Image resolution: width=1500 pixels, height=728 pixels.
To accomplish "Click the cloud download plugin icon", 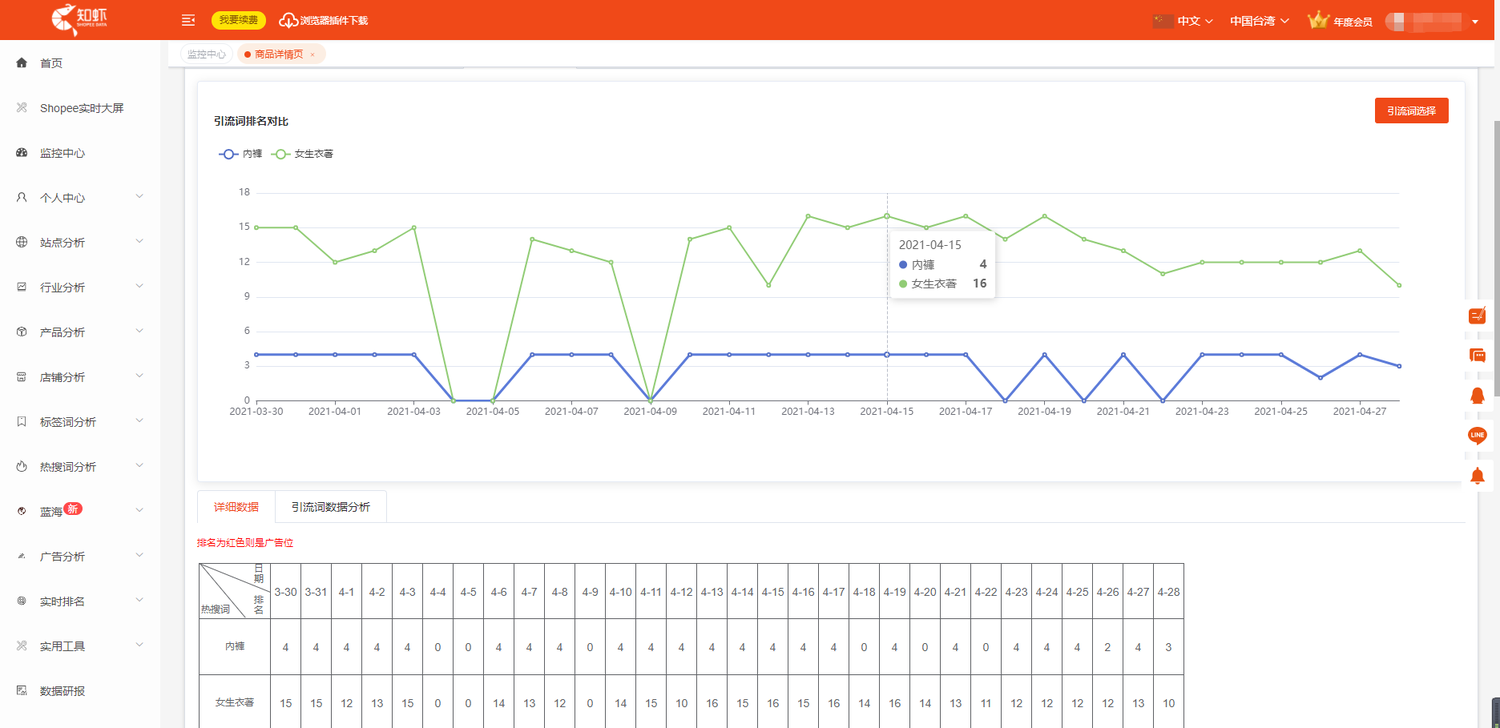I will click(x=288, y=20).
